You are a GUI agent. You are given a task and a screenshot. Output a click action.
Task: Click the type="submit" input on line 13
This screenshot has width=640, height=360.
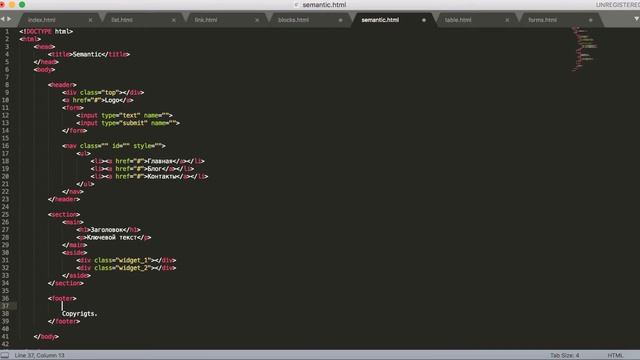click(x=128, y=123)
